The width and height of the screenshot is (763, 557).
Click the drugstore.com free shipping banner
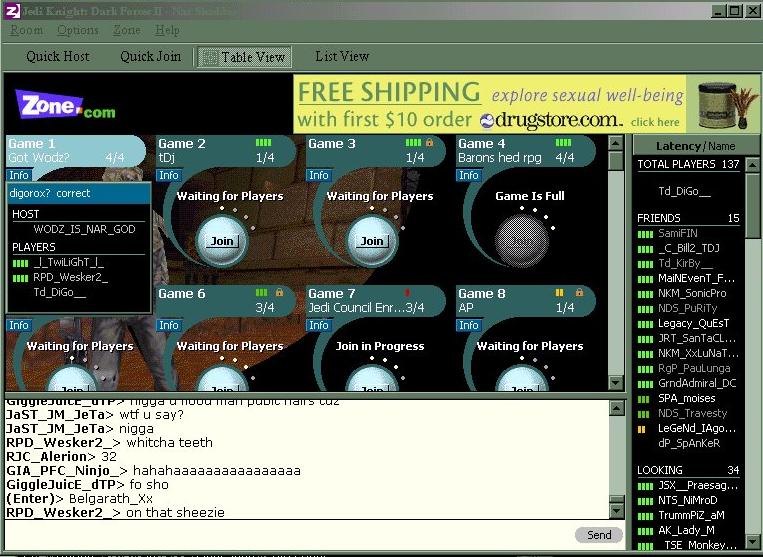point(526,104)
